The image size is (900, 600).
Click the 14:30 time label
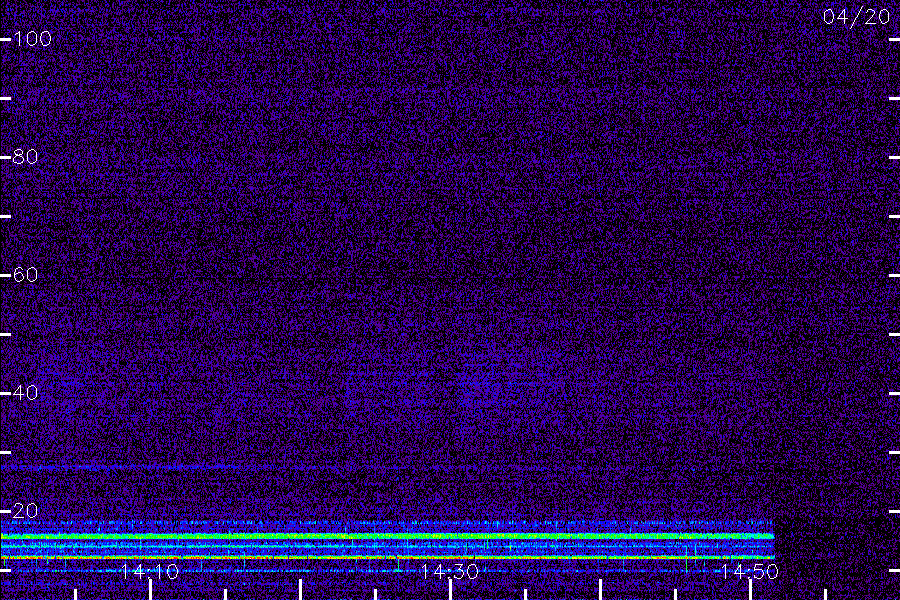pyautogui.click(x=449, y=571)
